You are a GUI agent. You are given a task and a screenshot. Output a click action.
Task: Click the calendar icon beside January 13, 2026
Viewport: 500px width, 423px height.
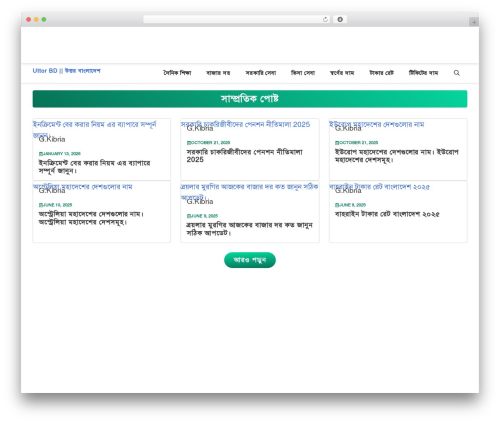41,154
